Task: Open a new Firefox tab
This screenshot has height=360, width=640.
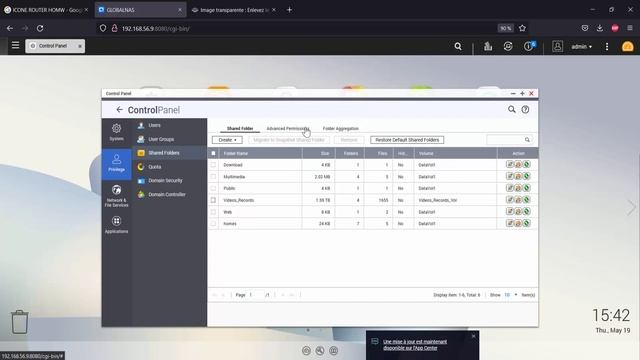Action: click(289, 10)
